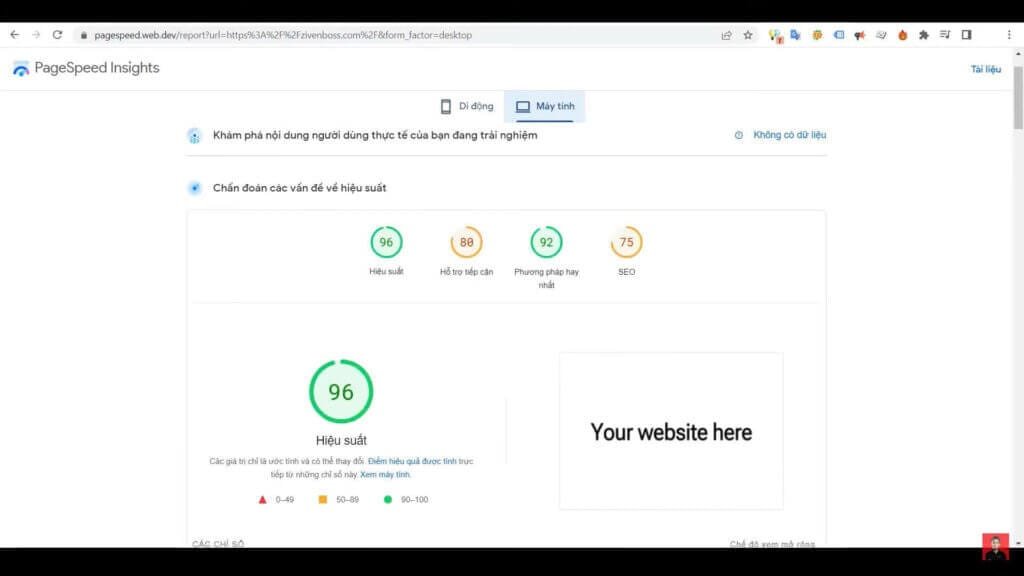The width and height of the screenshot is (1024, 576).
Task: Open the media control playlist icon
Action: 945,35
